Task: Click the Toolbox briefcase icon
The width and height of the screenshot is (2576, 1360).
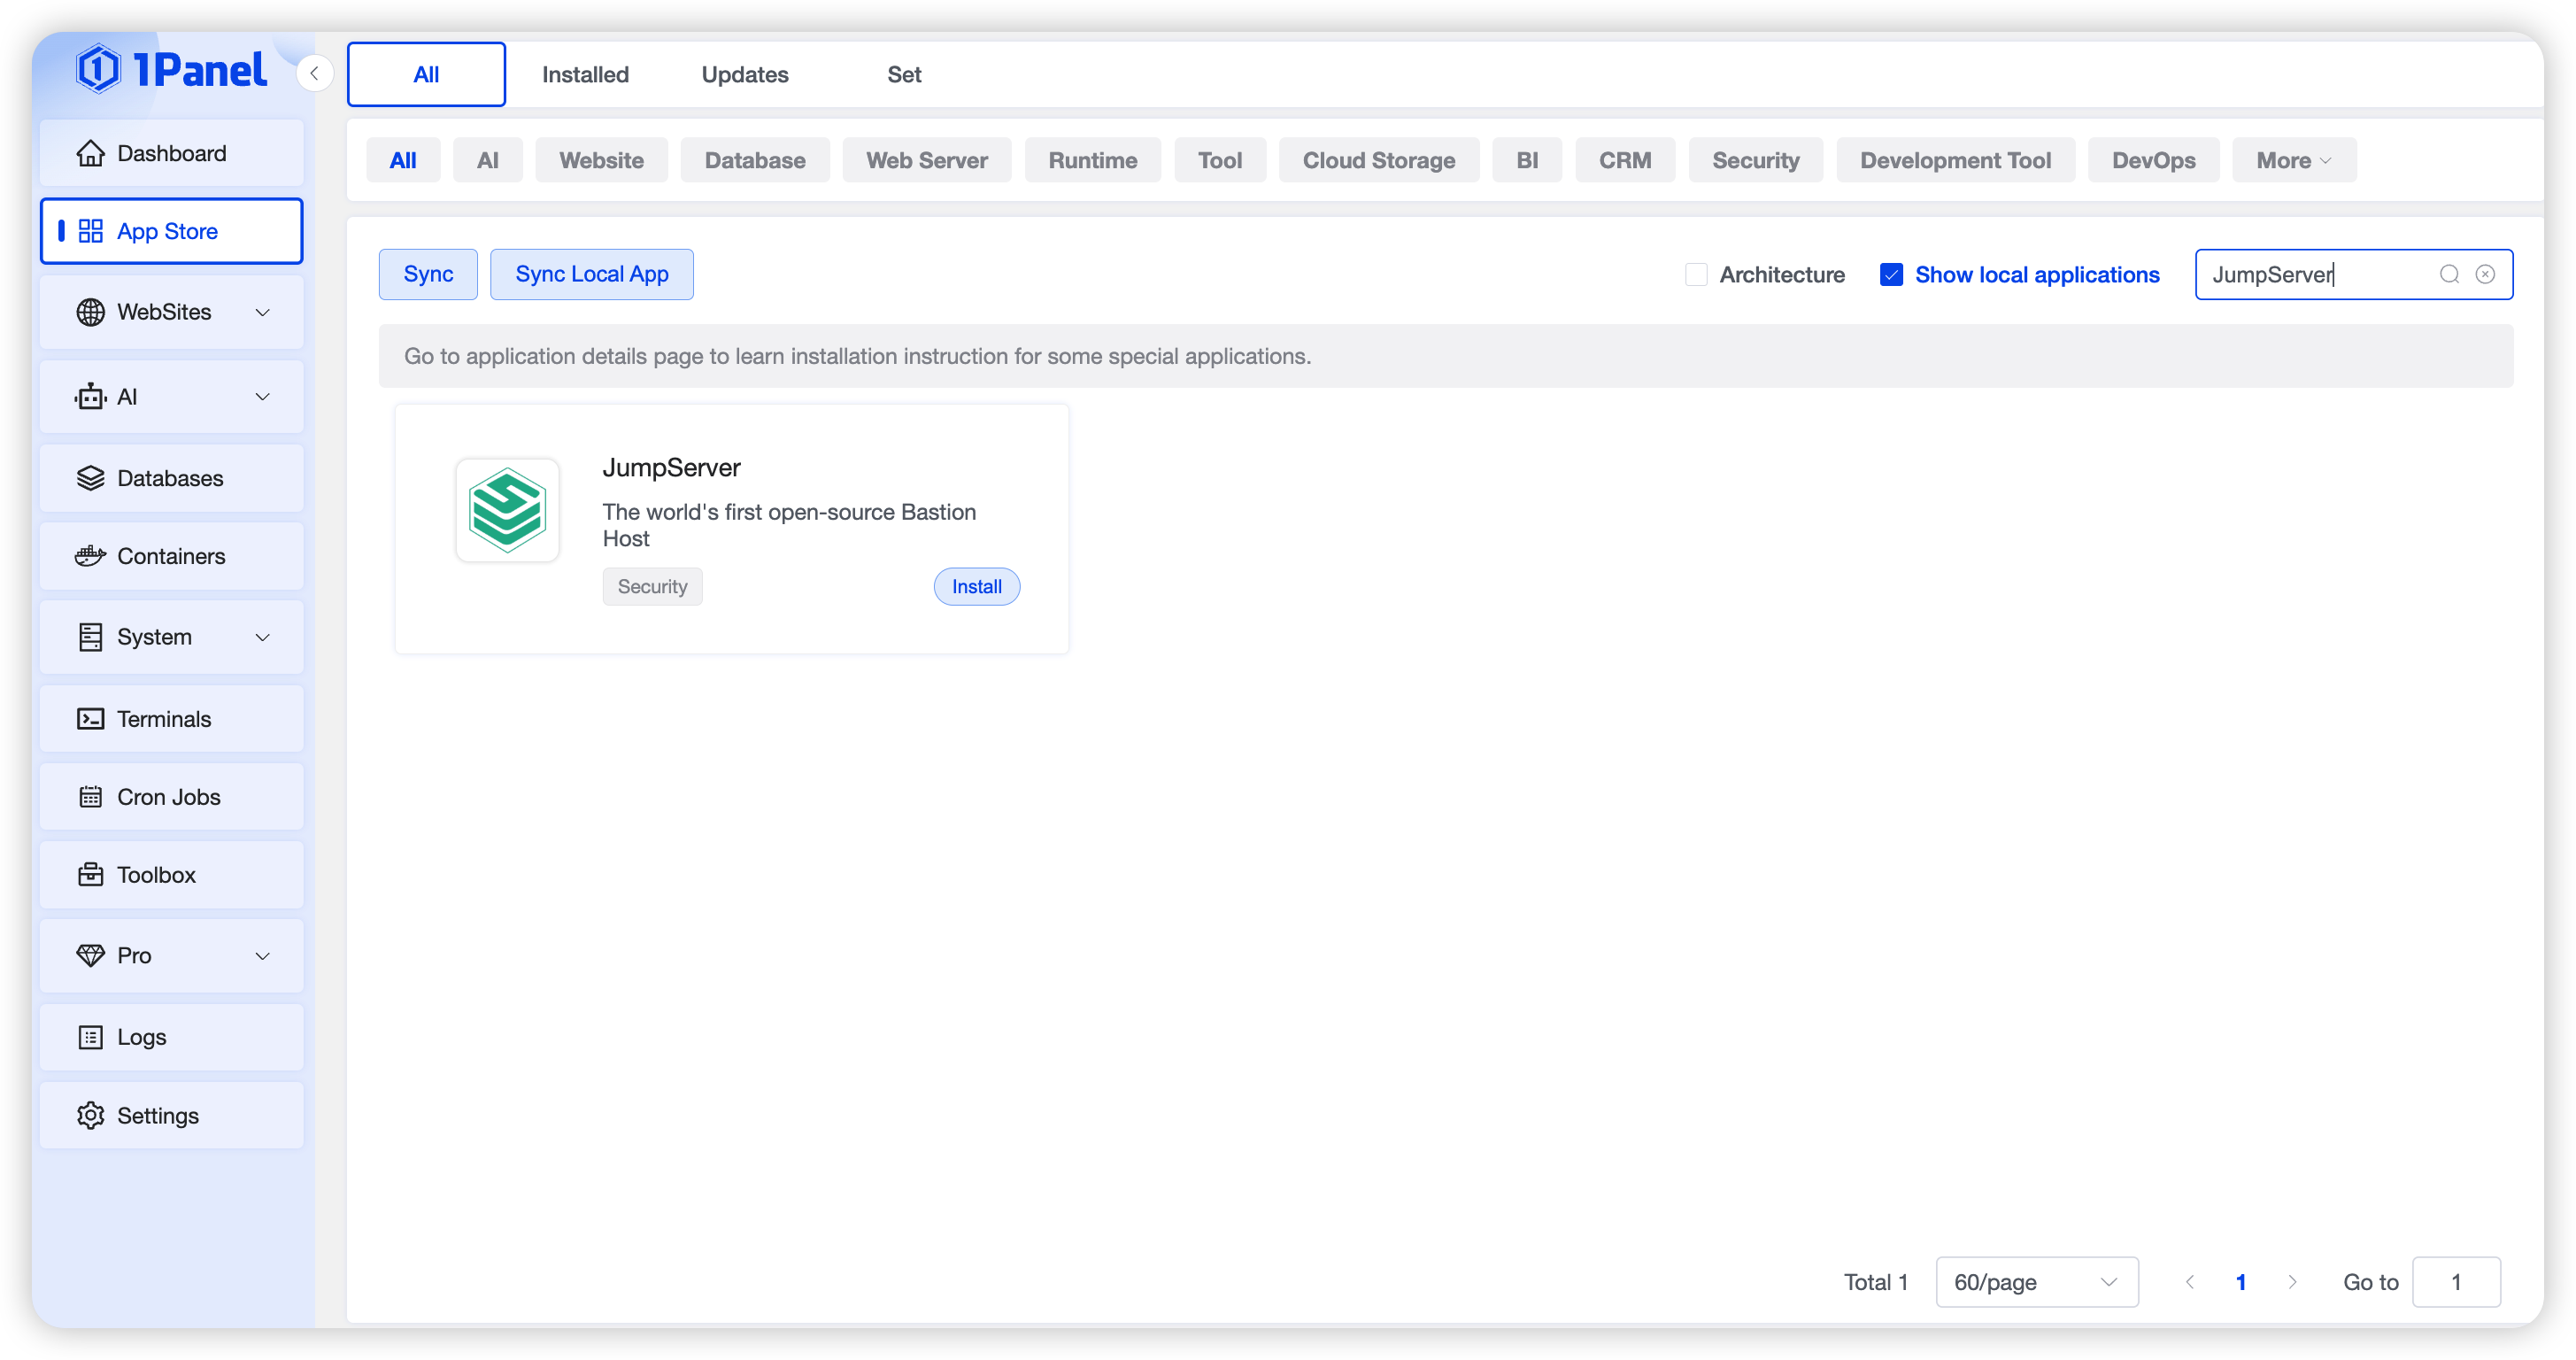Action: 90,875
